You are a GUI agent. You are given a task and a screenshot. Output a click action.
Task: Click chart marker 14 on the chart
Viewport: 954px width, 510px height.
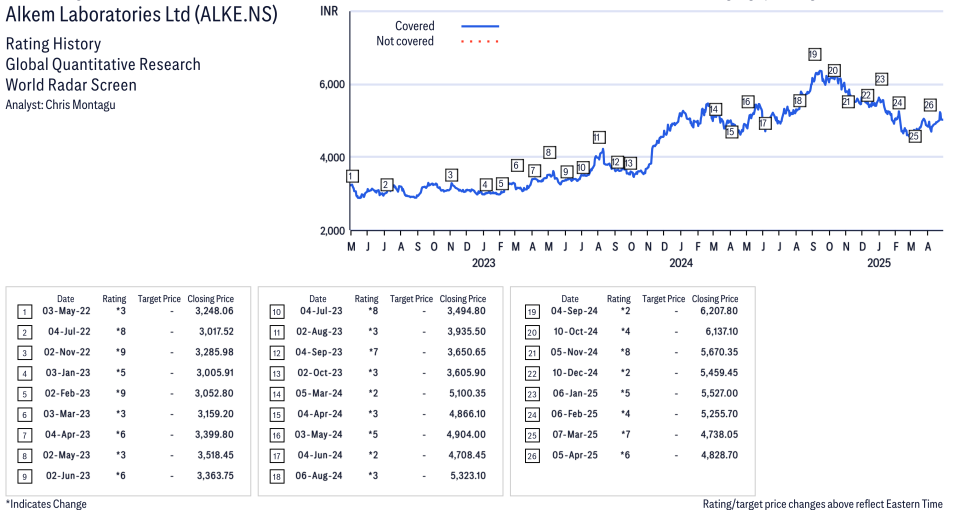coord(715,110)
